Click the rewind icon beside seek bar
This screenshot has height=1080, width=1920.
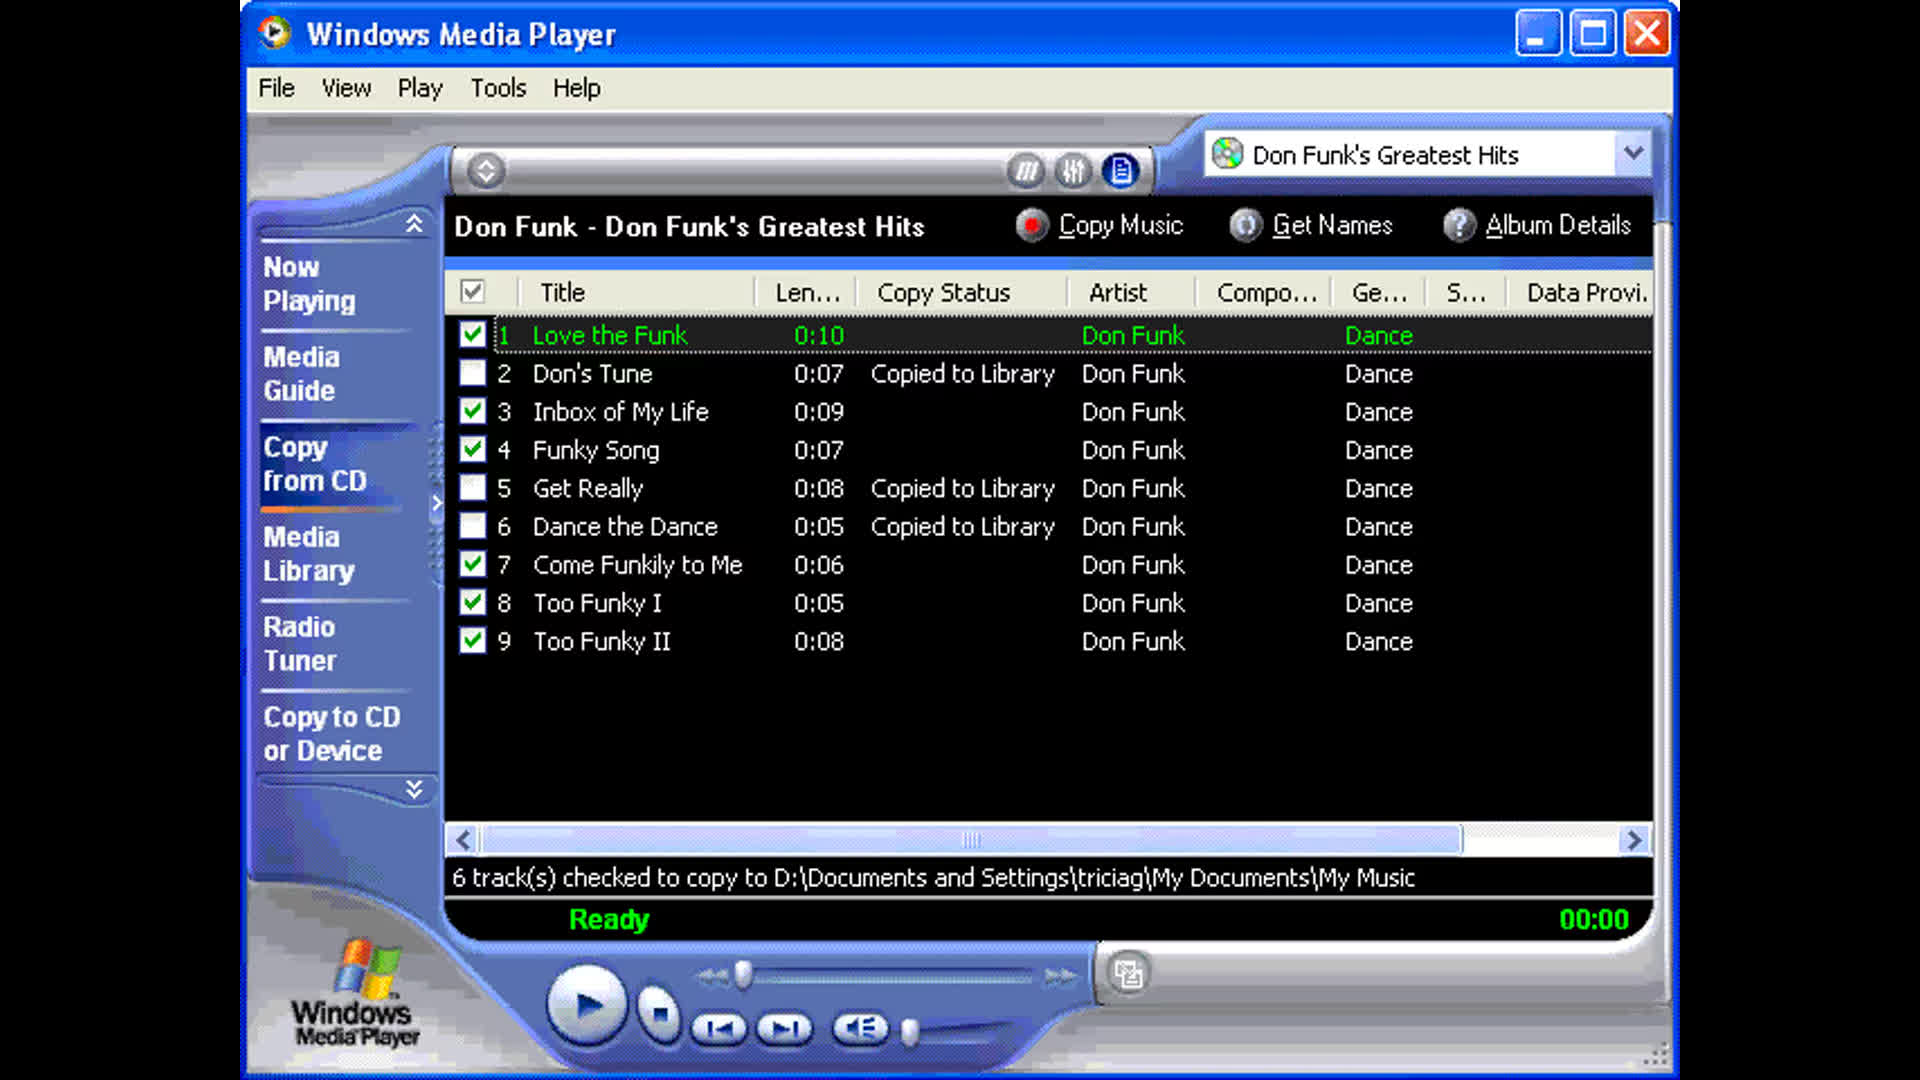click(x=712, y=975)
